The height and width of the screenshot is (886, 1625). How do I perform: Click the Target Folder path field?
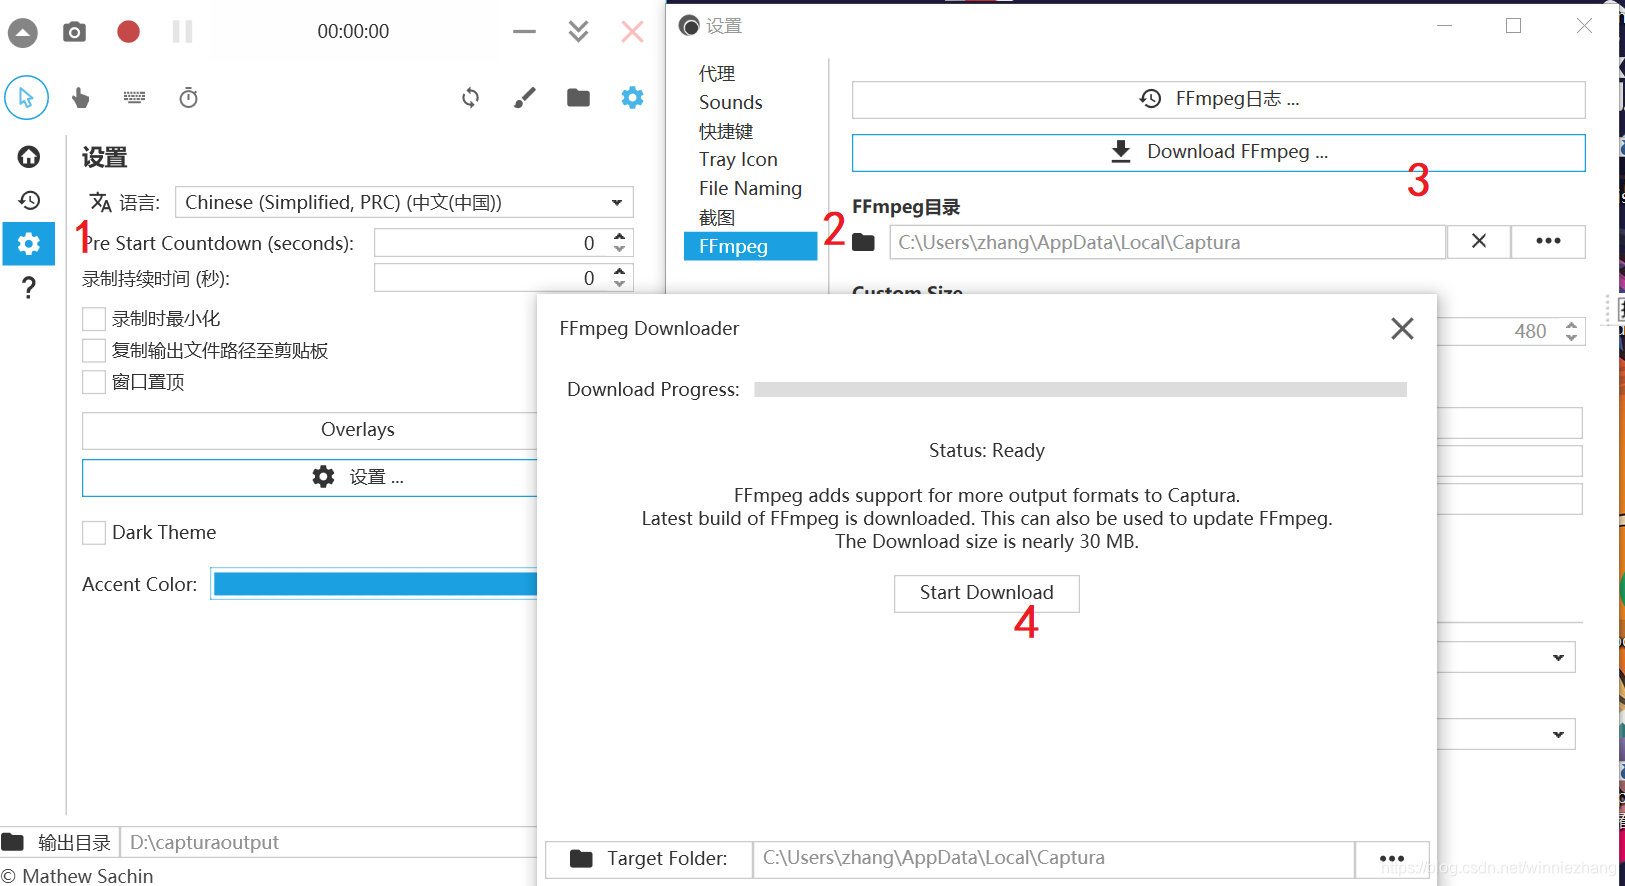(x=1054, y=858)
